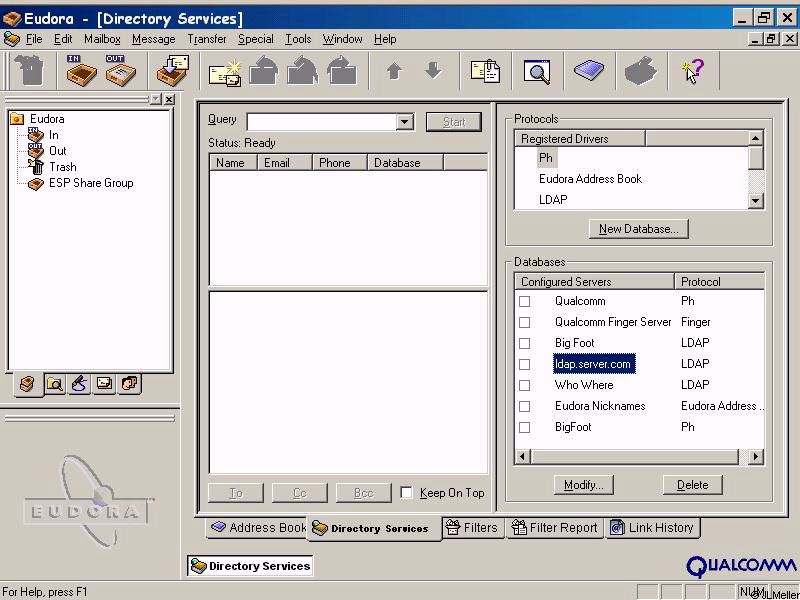Screen dimensions: 800x600
Task: Click the Delete button under Databases
Action: point(692,485)
